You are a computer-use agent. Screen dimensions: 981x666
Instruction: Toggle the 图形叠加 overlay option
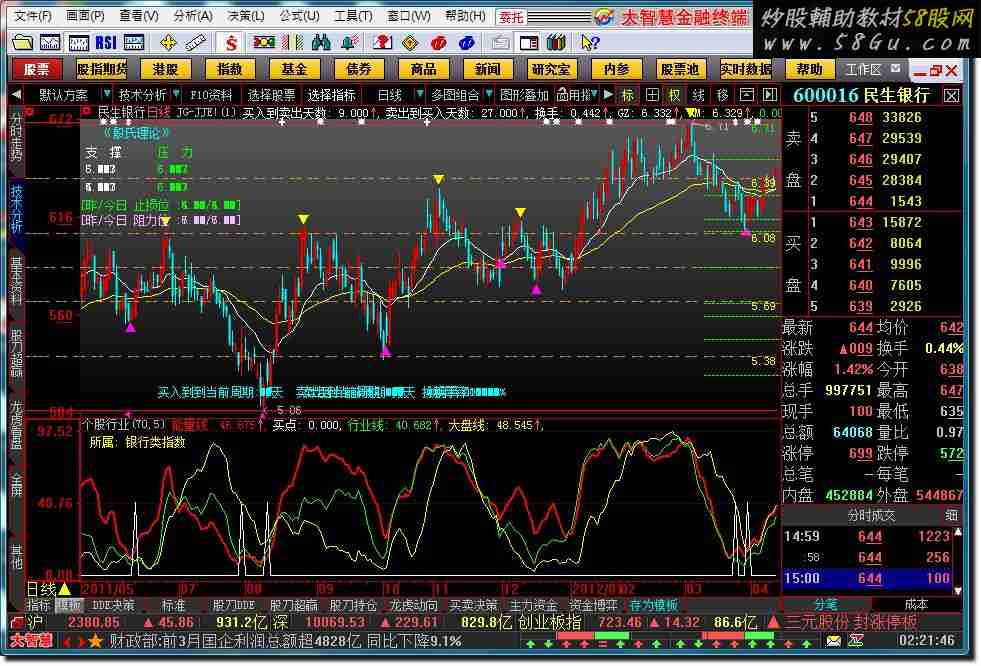tap(524, 95)
